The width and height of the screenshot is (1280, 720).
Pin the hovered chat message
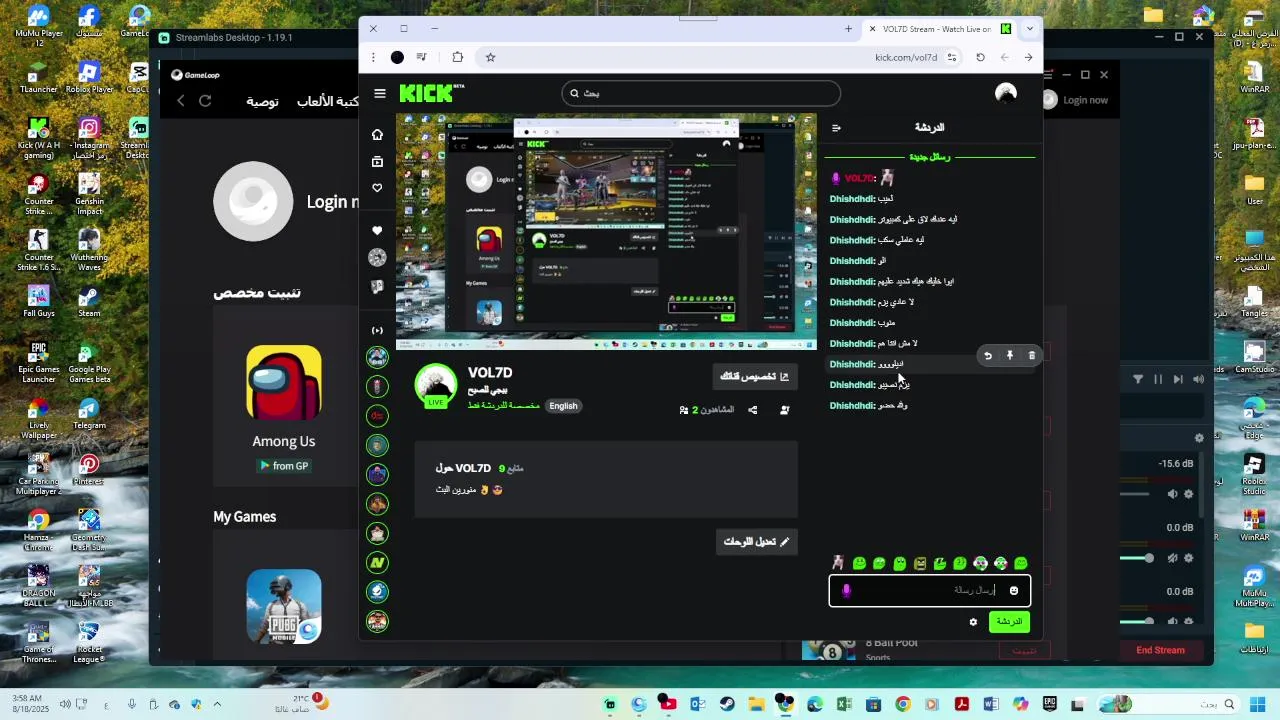1010,355
